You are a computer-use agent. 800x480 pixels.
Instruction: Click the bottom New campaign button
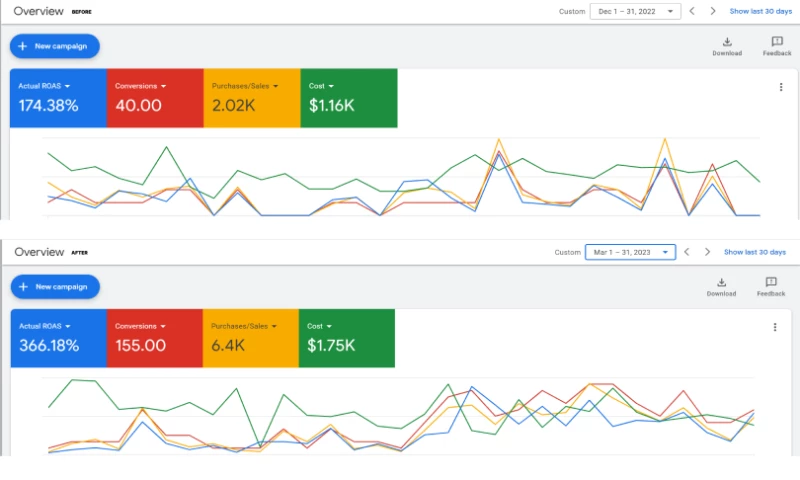[55, 287]
